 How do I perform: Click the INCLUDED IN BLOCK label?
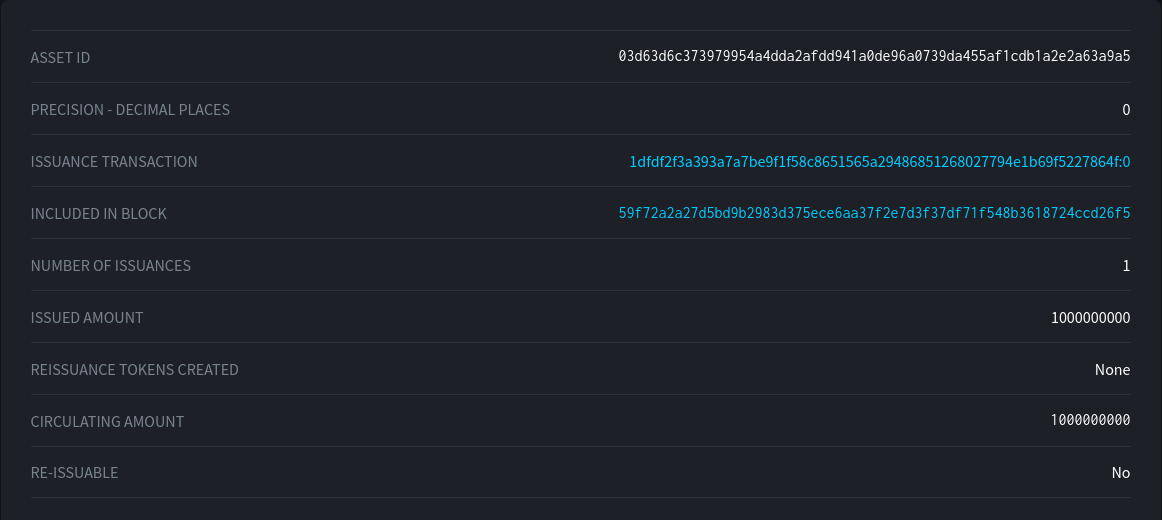tap(99, 214)
